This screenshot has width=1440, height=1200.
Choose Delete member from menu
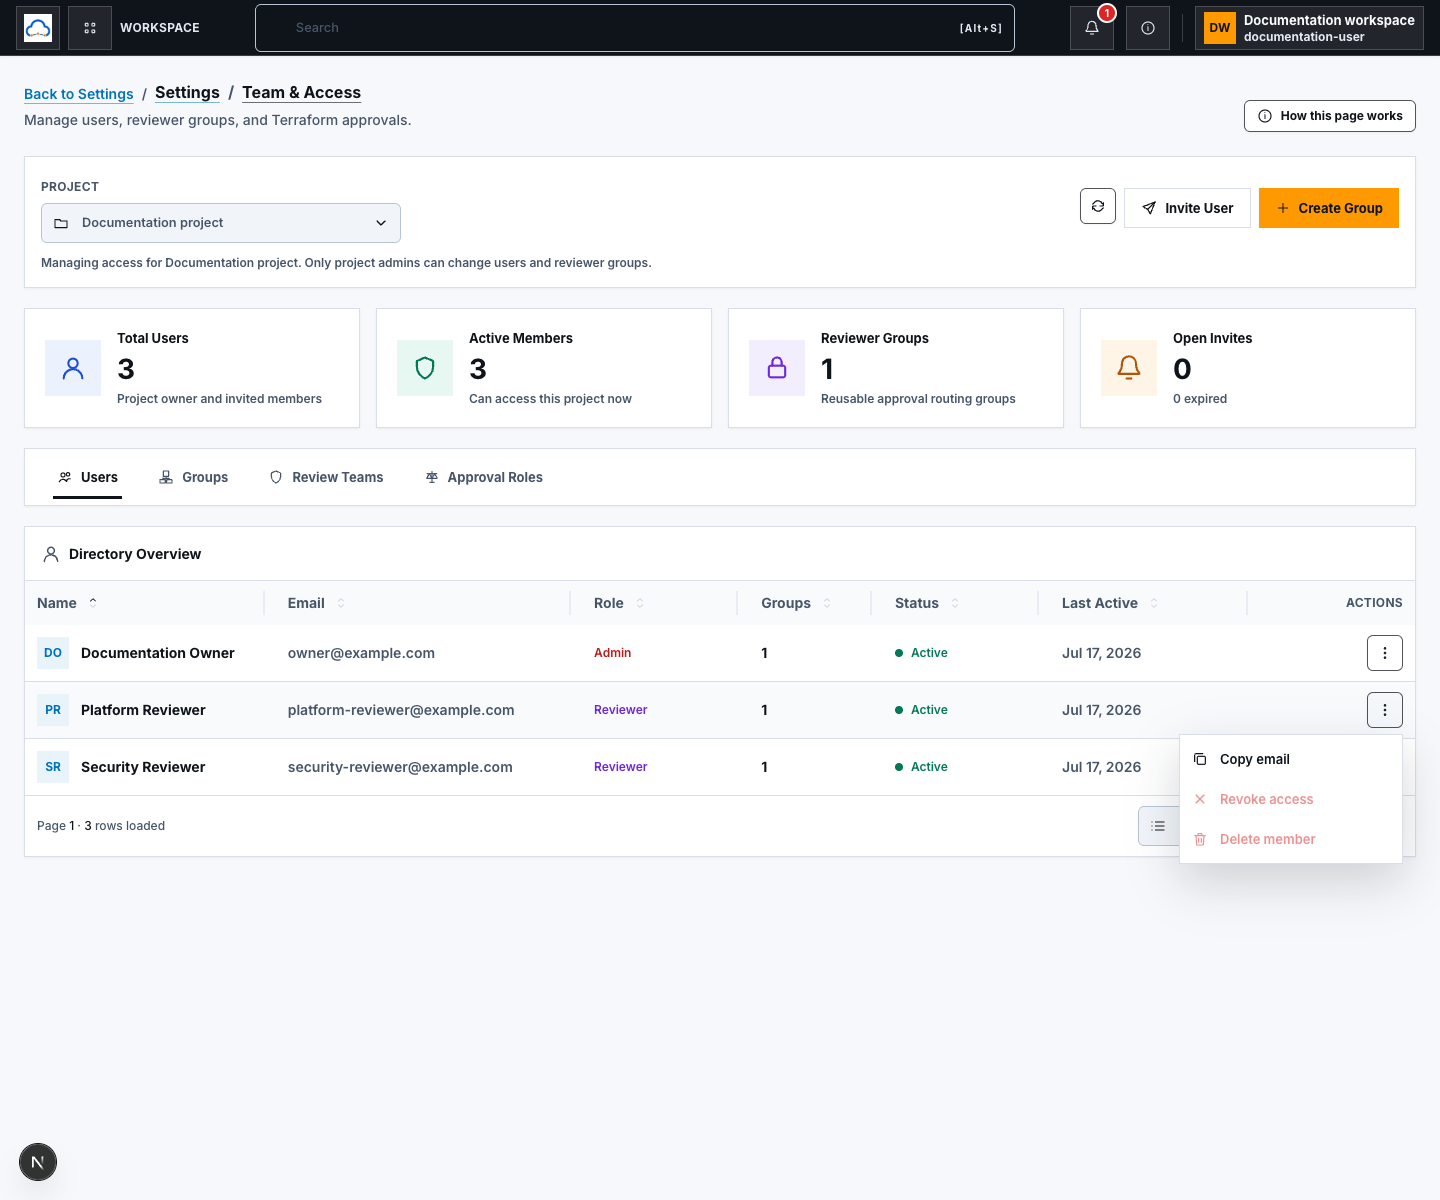[x=1291, y=839]
